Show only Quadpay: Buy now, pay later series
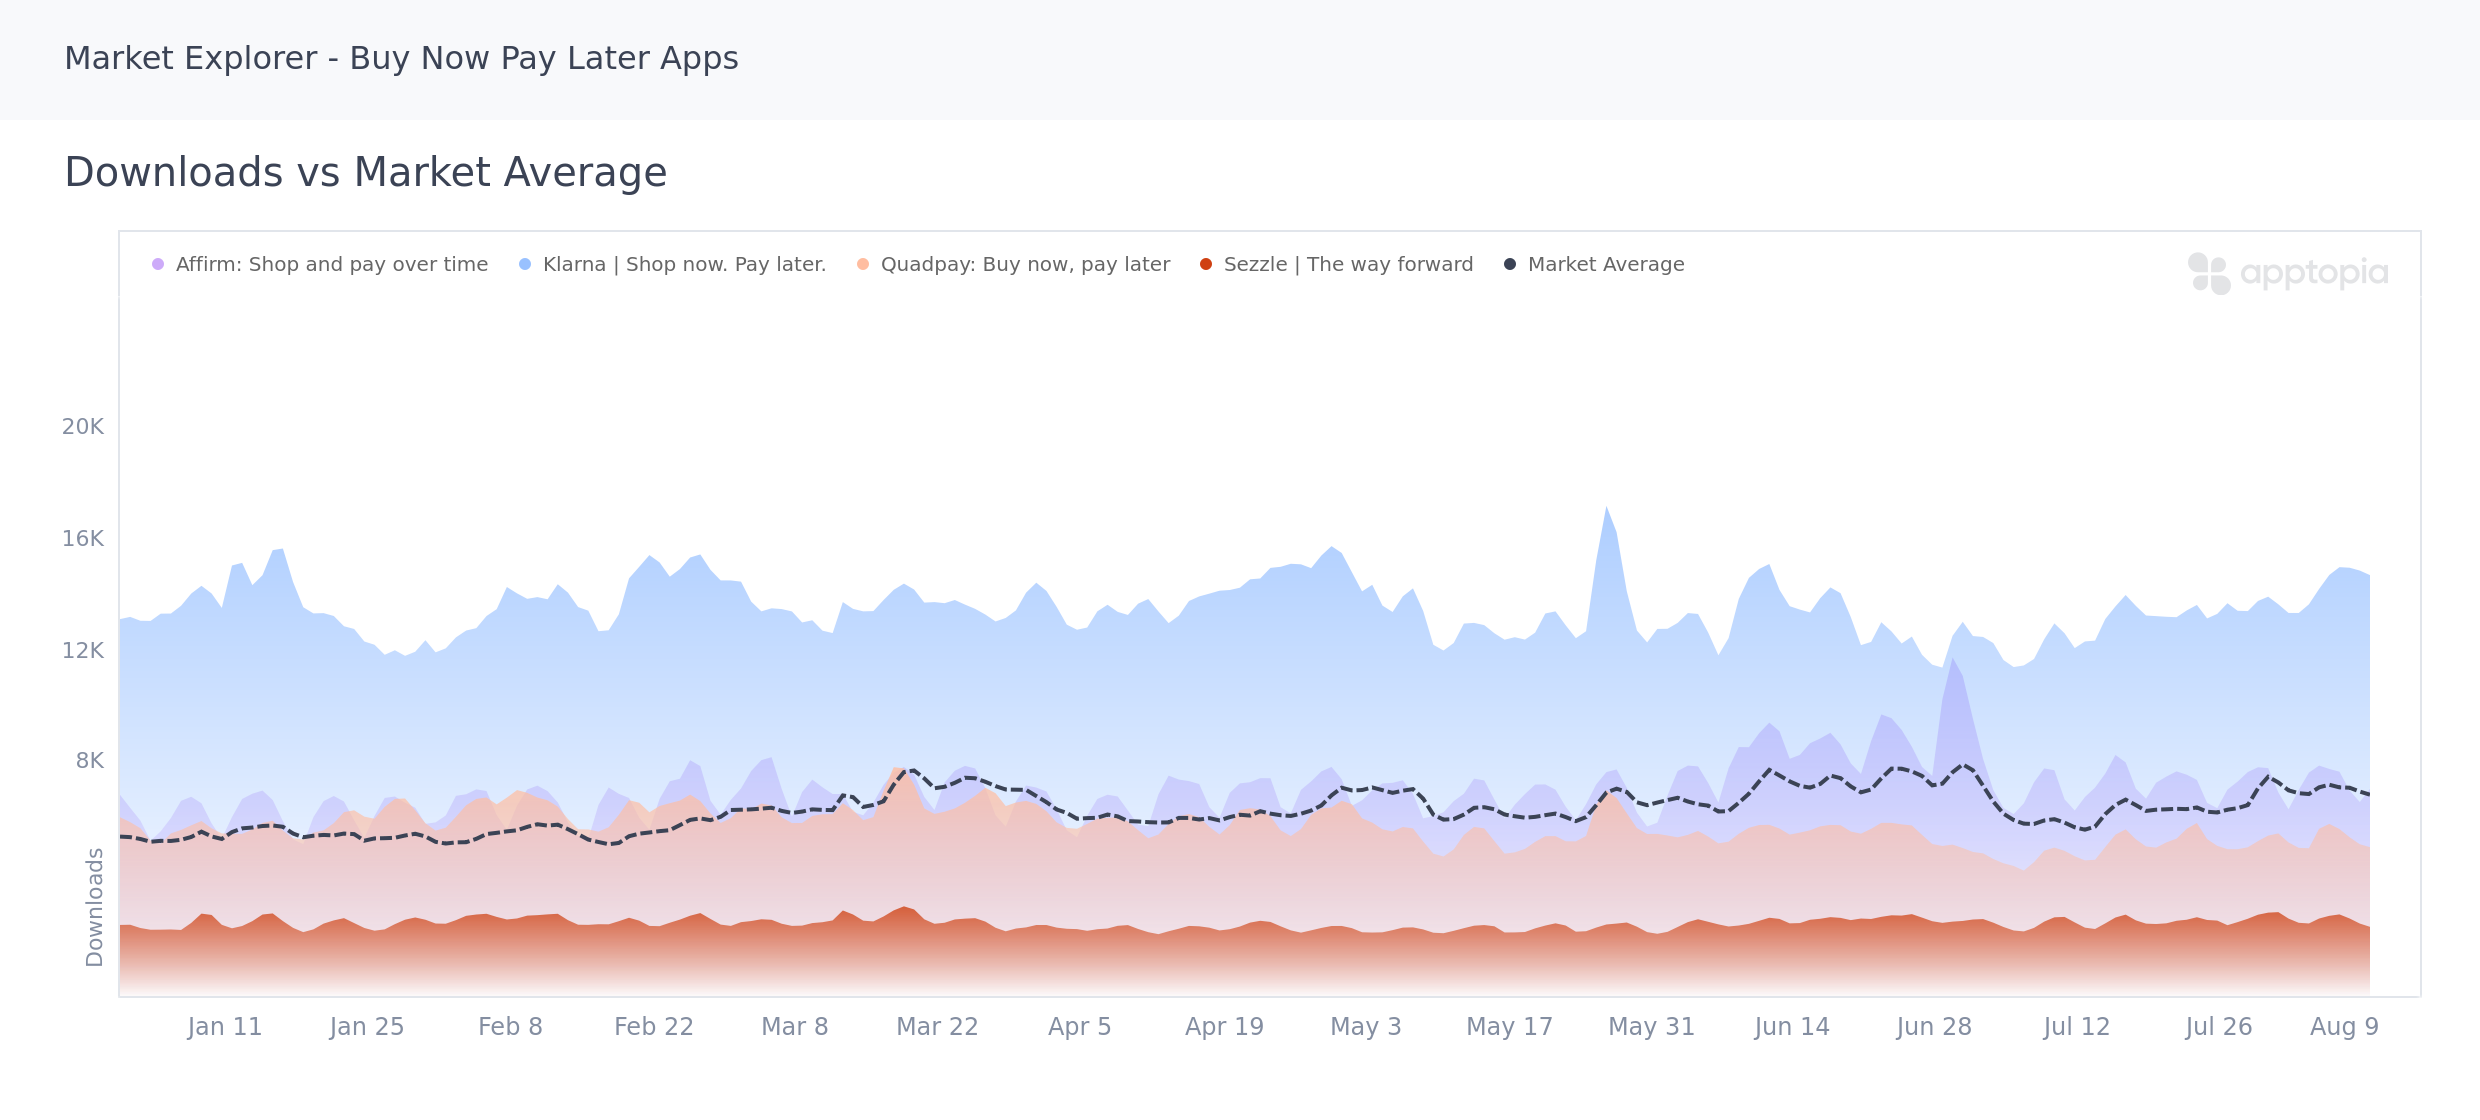The height and width of the screenshot is (1120, 2480). 1025,264
